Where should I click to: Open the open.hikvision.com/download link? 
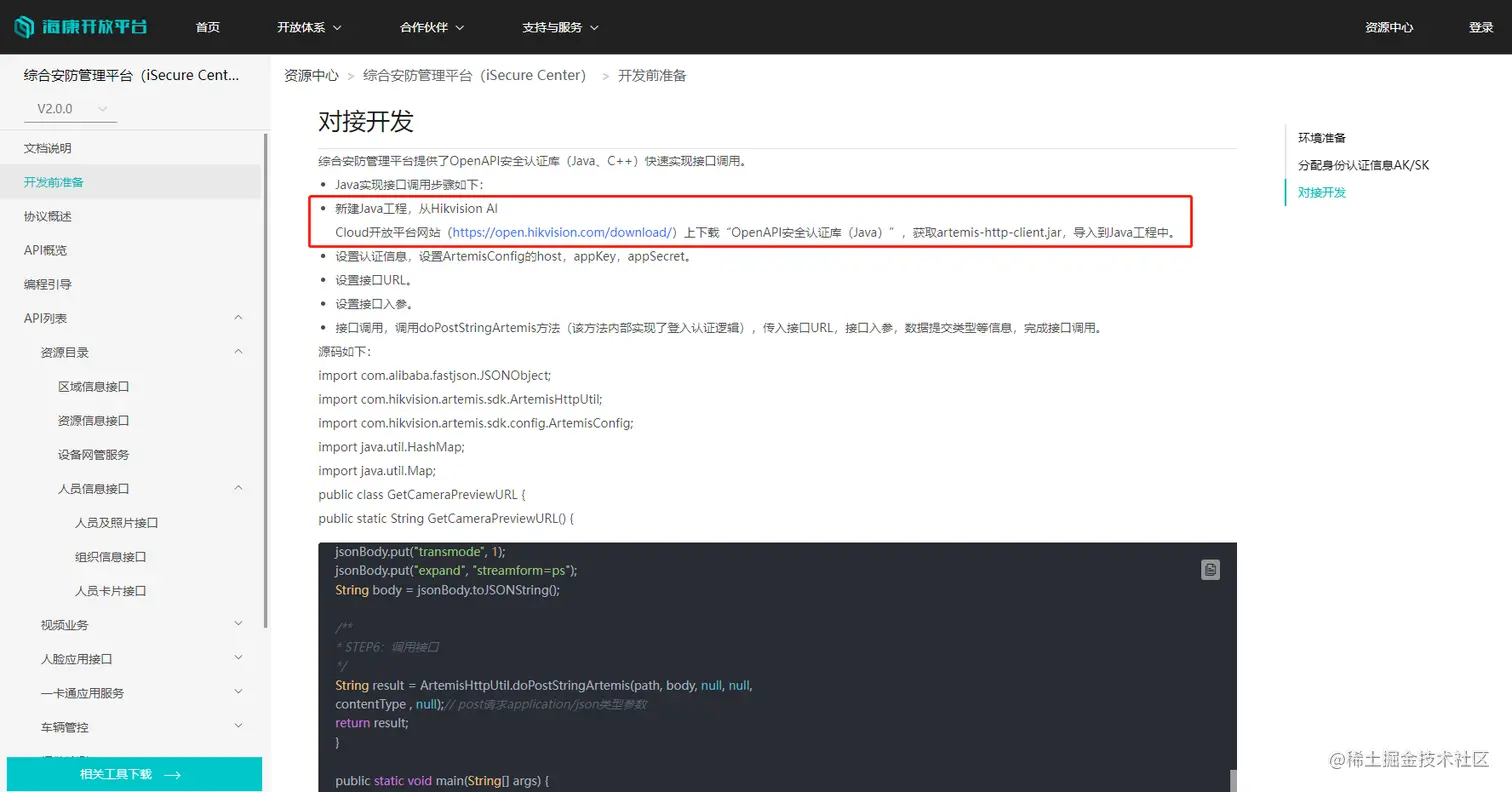(564, 232)
